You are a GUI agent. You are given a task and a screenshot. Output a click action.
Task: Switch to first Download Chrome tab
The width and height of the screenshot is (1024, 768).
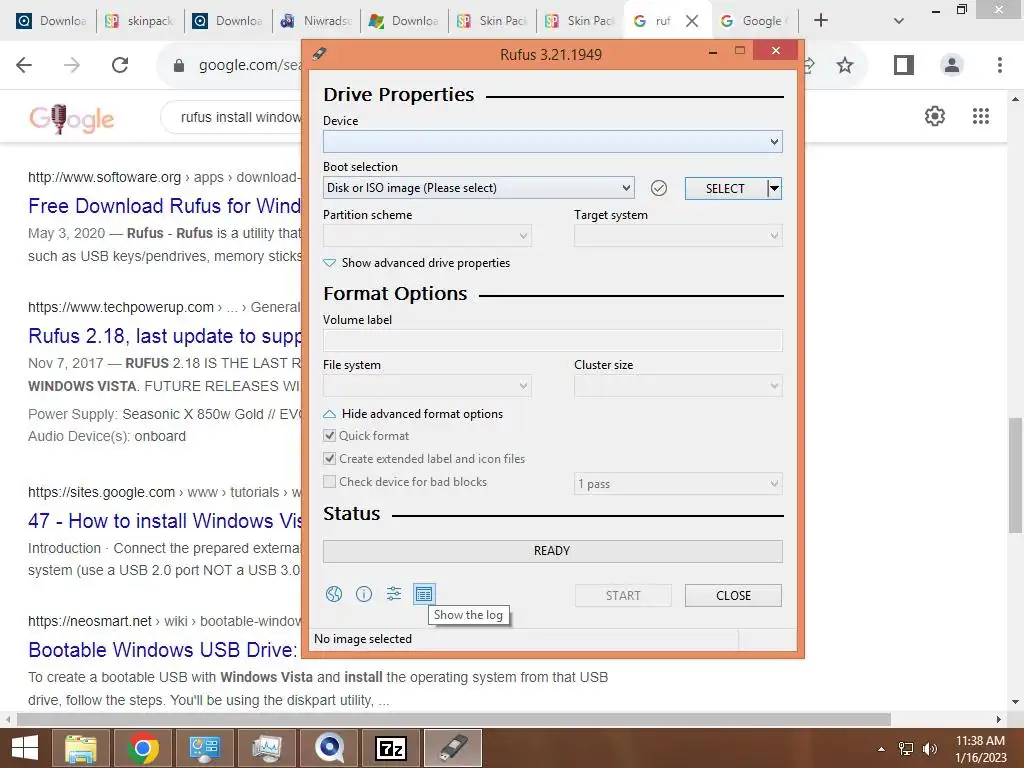click(52, 21)
